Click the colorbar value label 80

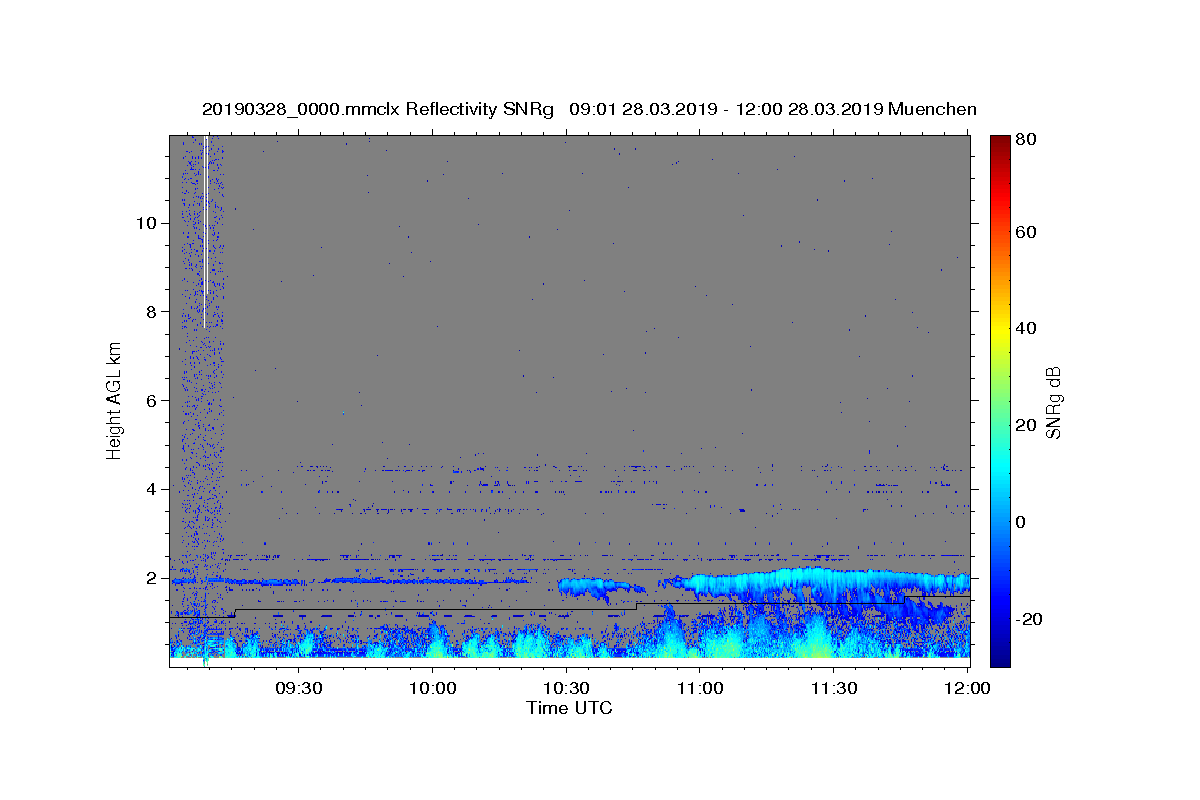[x=1025, y=139]
